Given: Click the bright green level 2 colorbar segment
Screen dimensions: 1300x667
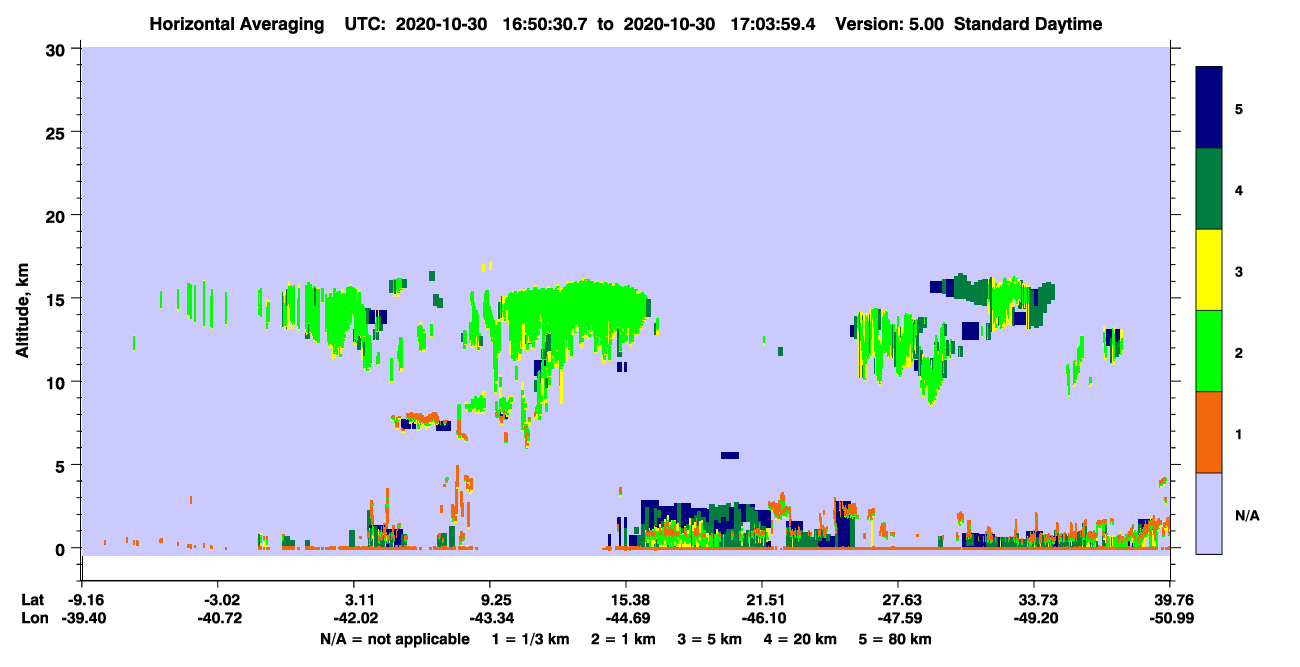Looking at the screenshot, I should tap(1209, 351).
